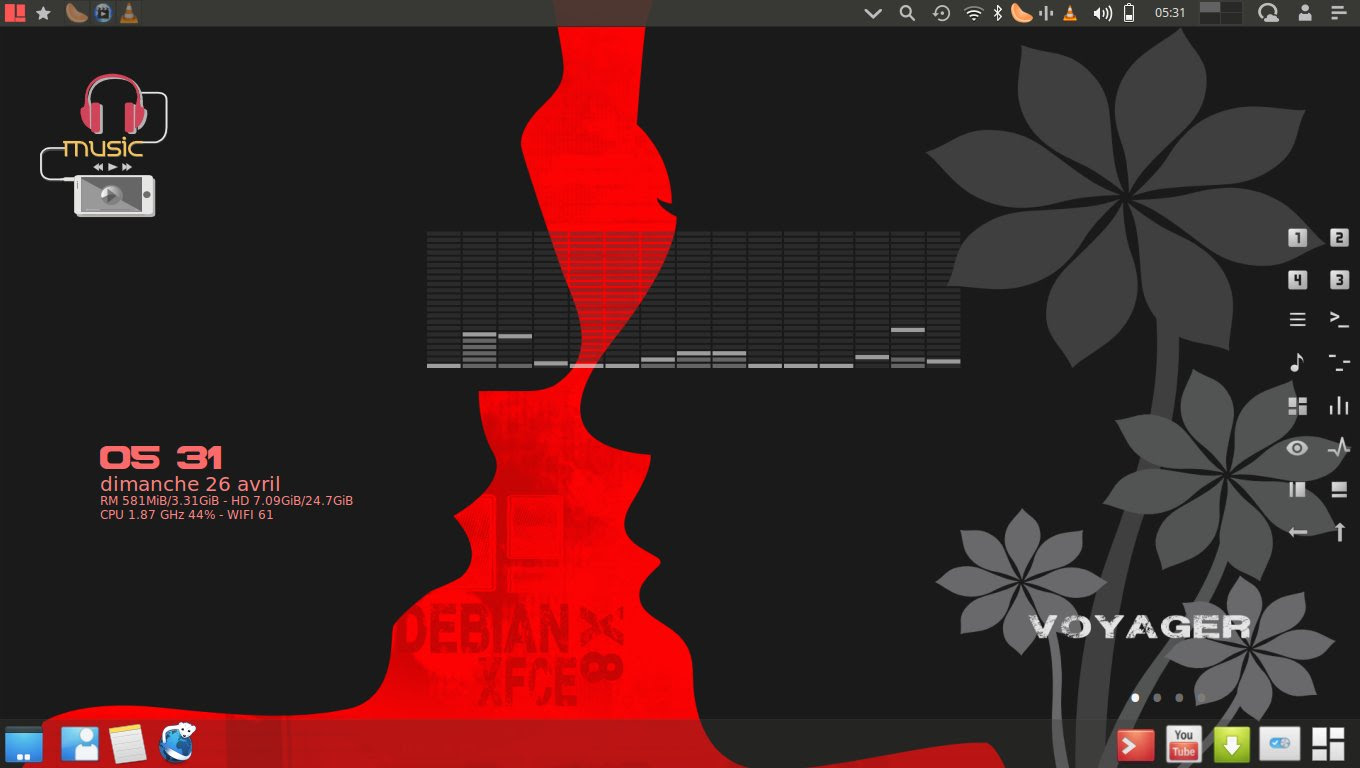Viewport: 1360px width, 768px height.
Task: Open the YouTube icon in bottom dock
Action: tap(1184, 745)
